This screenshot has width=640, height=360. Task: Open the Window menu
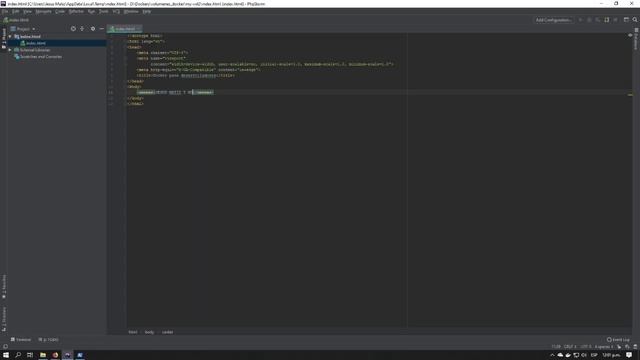tap(131, 11)
